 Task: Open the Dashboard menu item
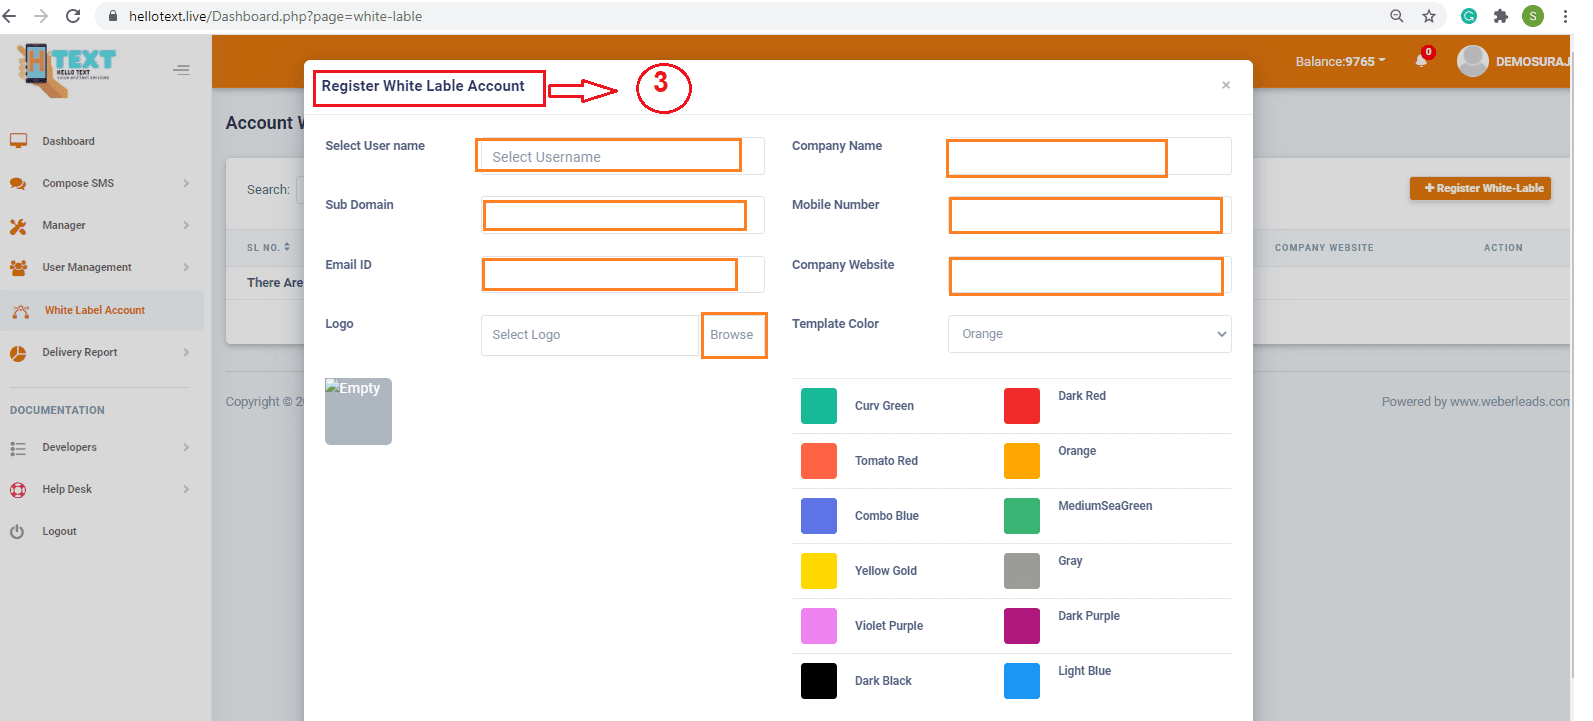pos(68,141)
